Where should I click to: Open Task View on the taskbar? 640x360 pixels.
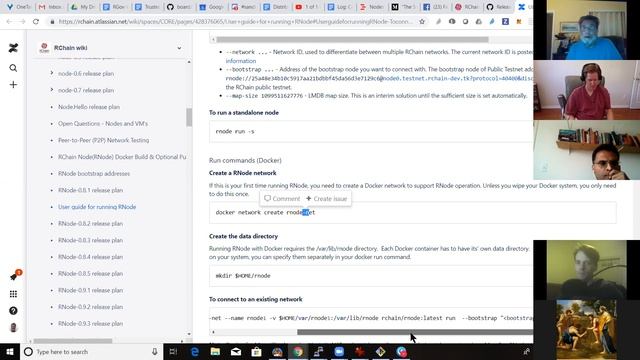(x=173, y=352)
